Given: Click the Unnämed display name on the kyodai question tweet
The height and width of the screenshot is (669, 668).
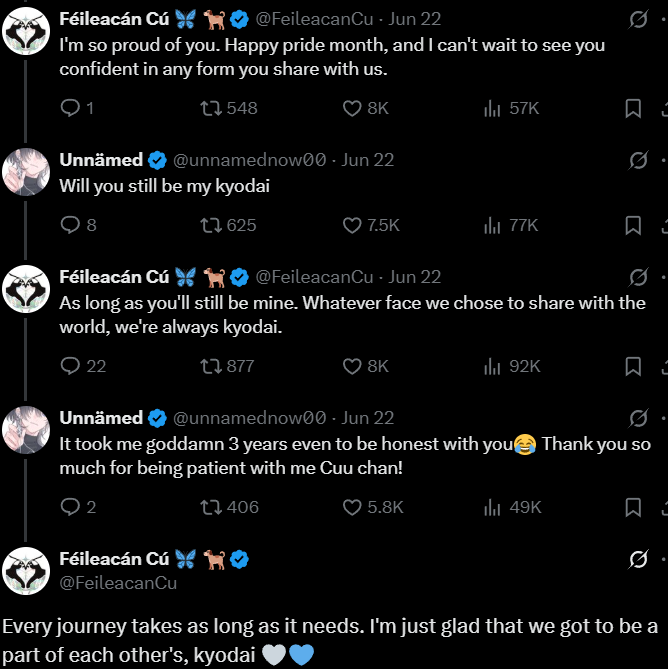Looking at the screenshot, I should coord(101,160).
